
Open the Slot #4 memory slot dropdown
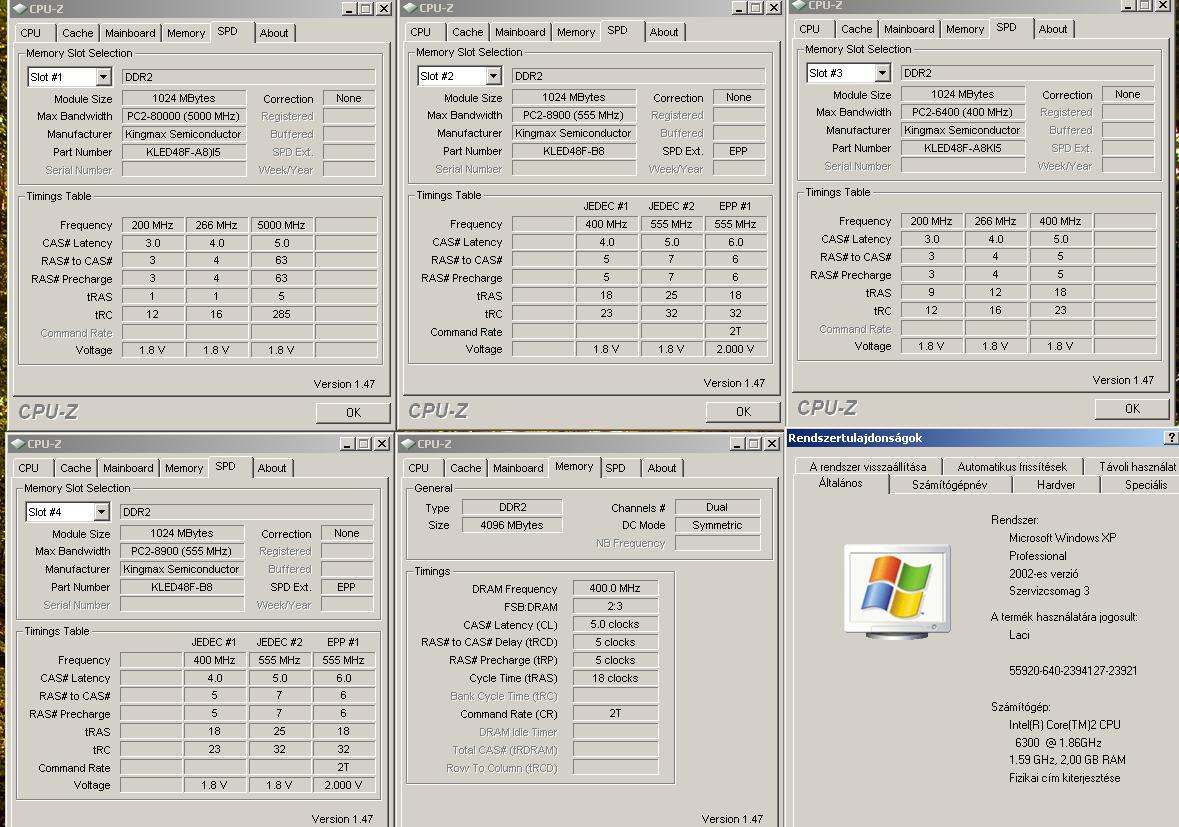coord(102,512)
